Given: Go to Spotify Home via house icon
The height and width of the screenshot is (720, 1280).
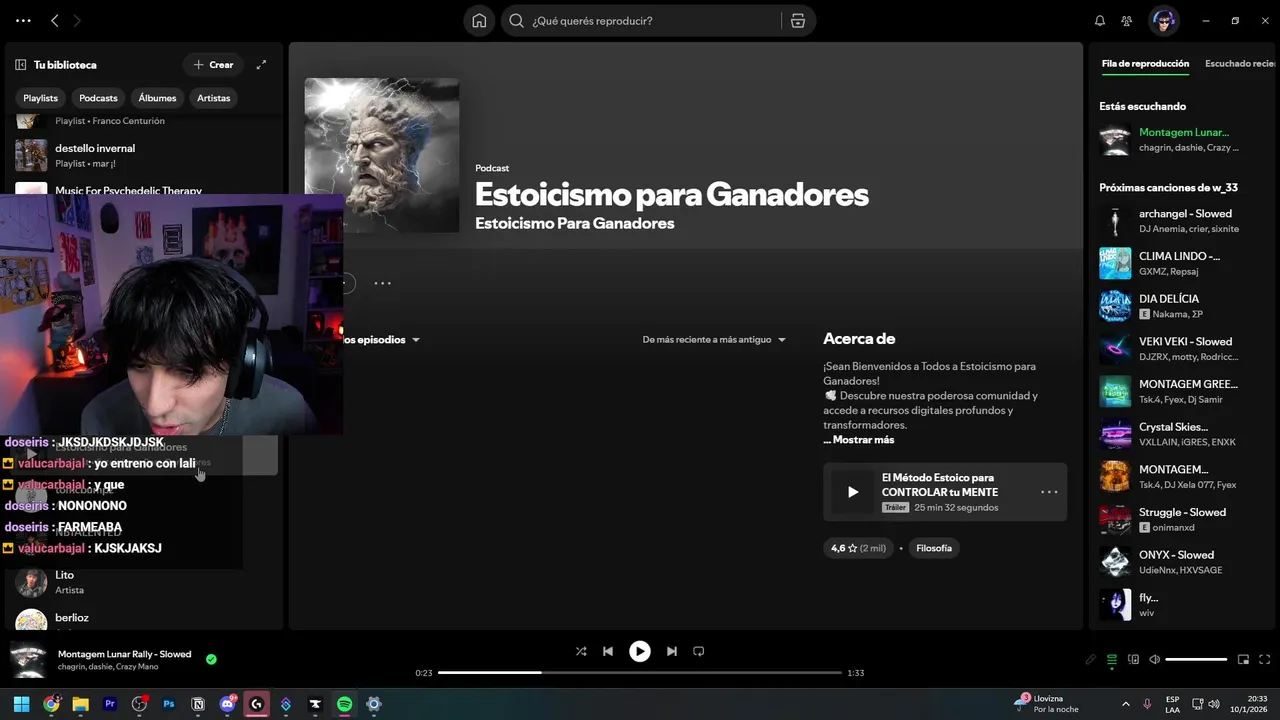Looking at the screenshot, I should pyautogui.click(x=479, y=21).
